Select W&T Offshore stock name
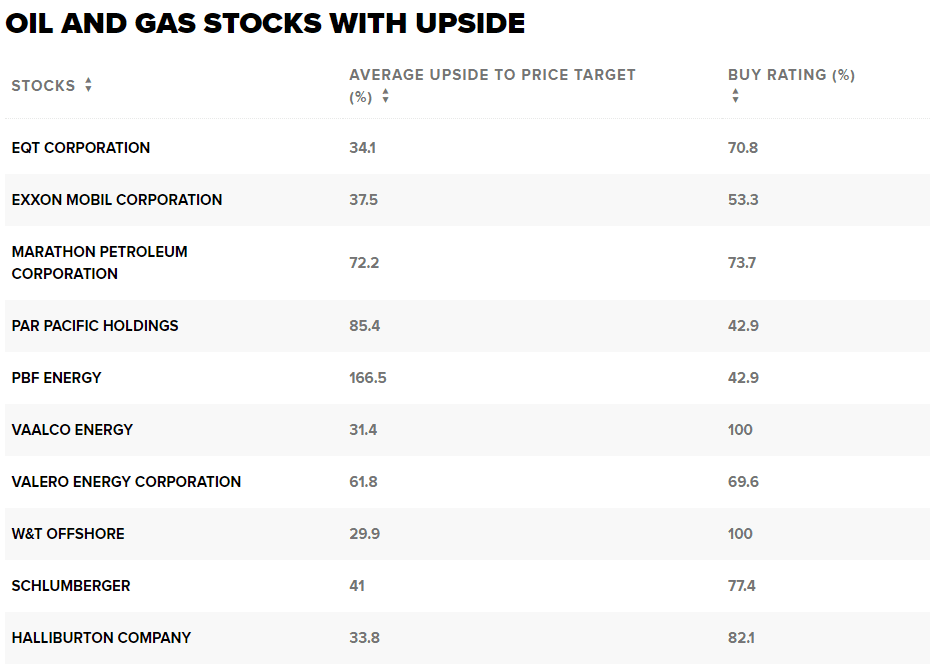930x664 pixels. click(68, 534)
